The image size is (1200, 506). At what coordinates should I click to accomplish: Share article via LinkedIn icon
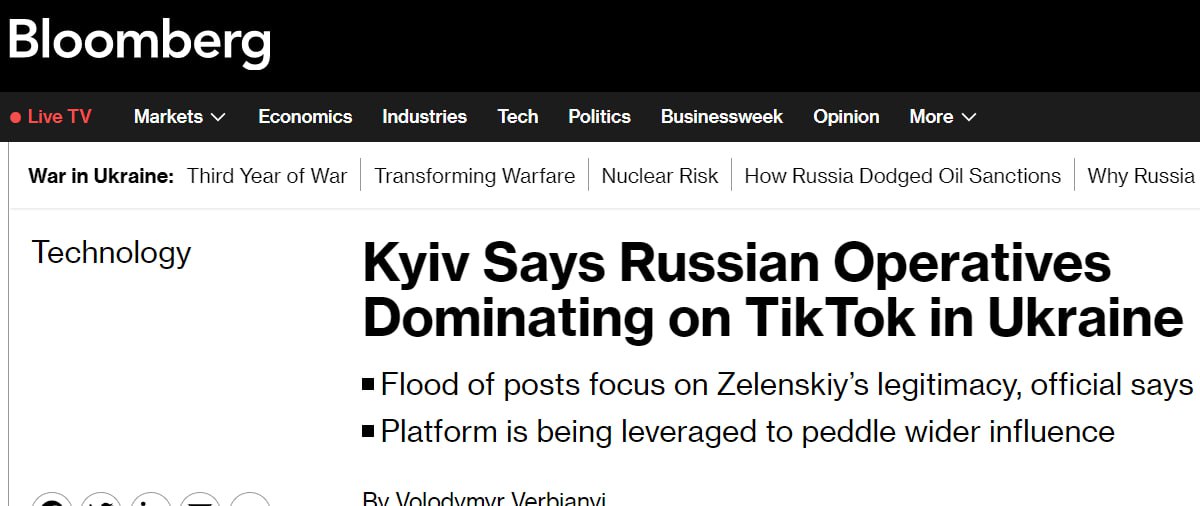[150, 502]
